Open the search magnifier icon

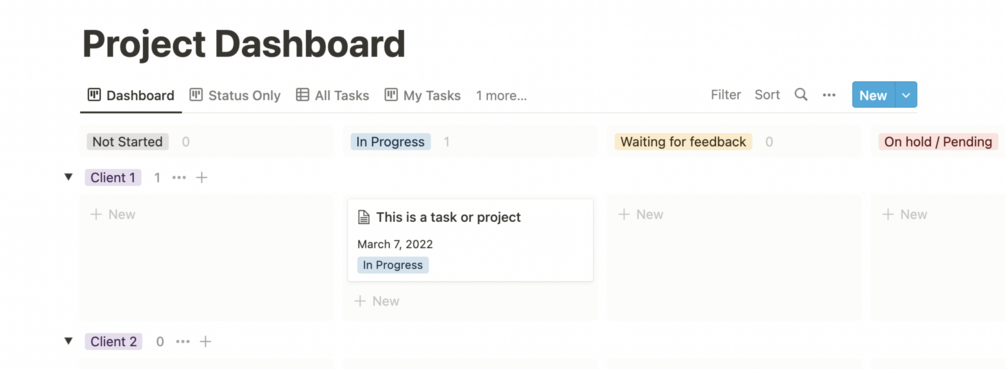click(801, 95)
